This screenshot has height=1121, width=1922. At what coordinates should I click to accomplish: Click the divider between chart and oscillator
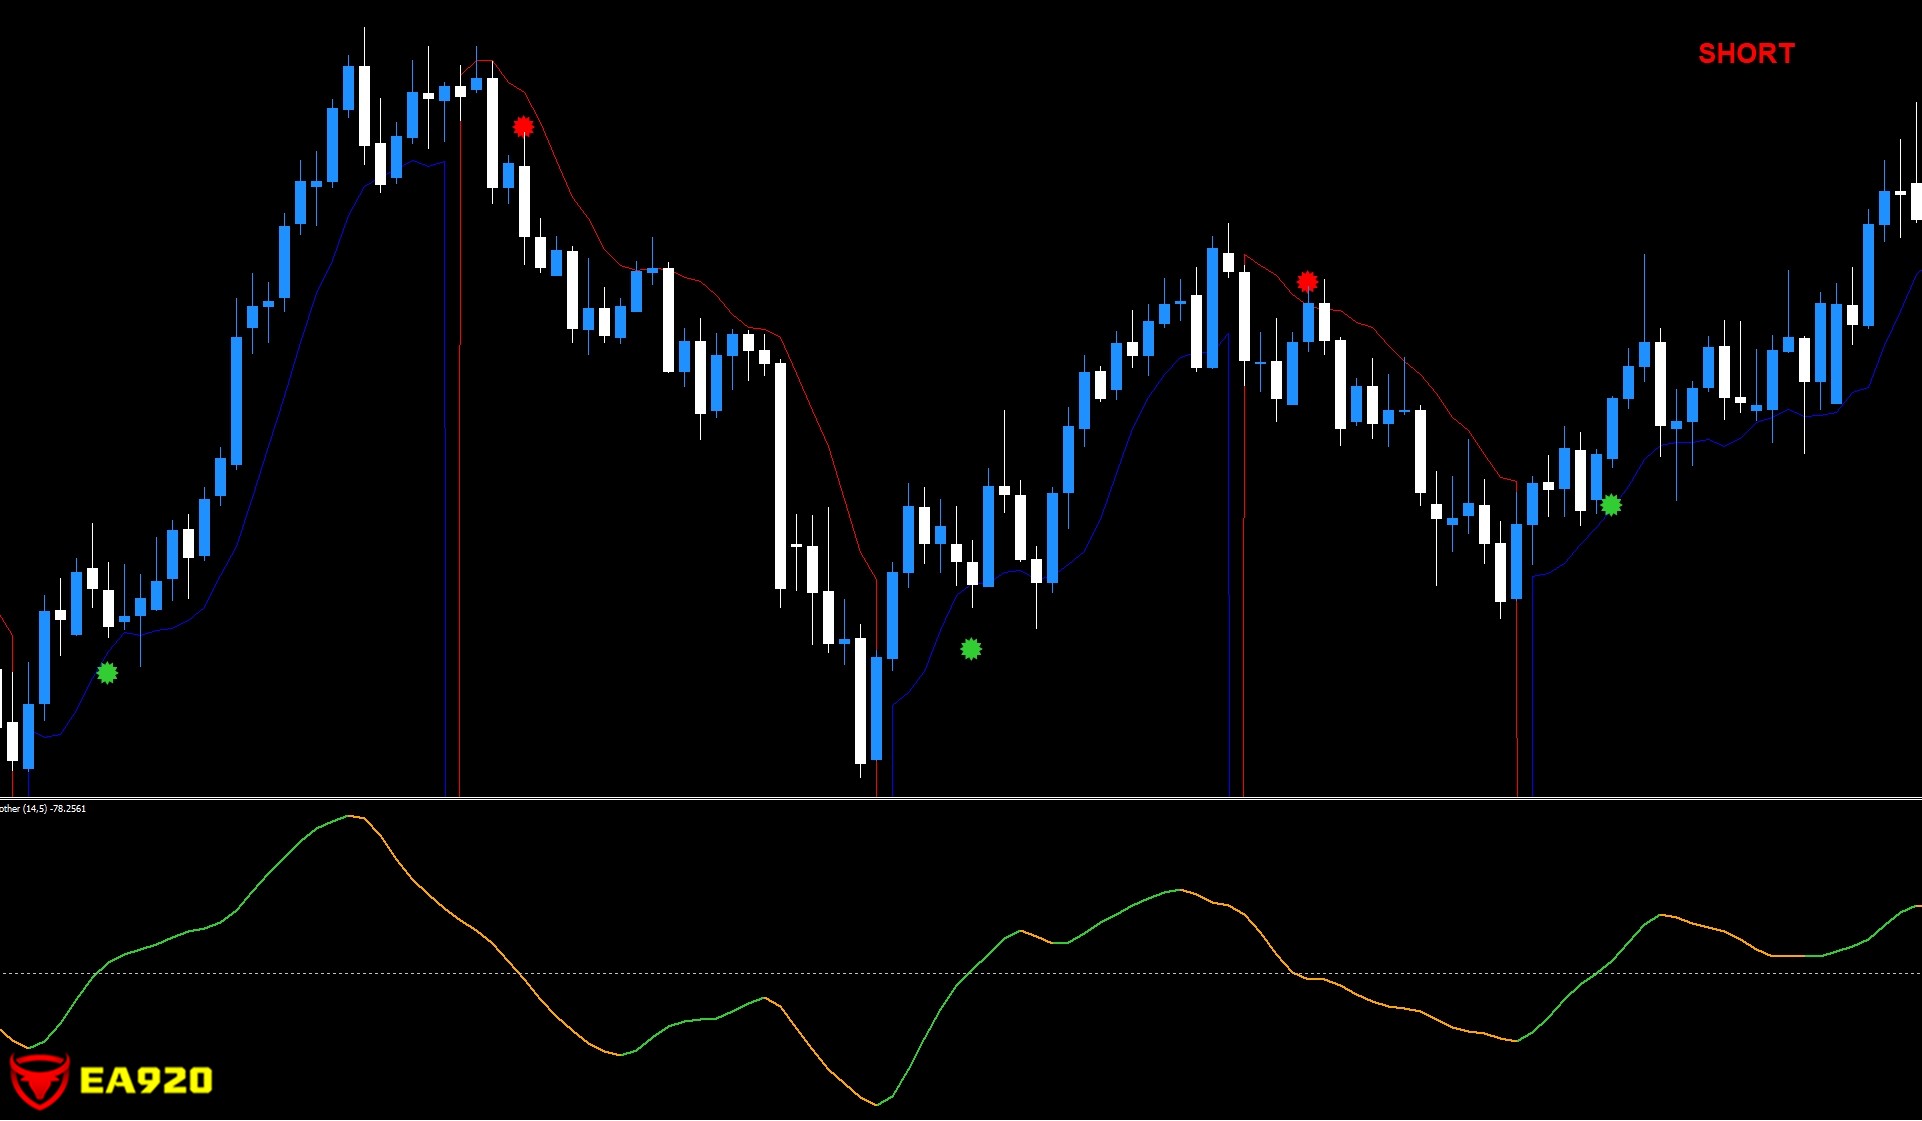(x=960, y=798)
